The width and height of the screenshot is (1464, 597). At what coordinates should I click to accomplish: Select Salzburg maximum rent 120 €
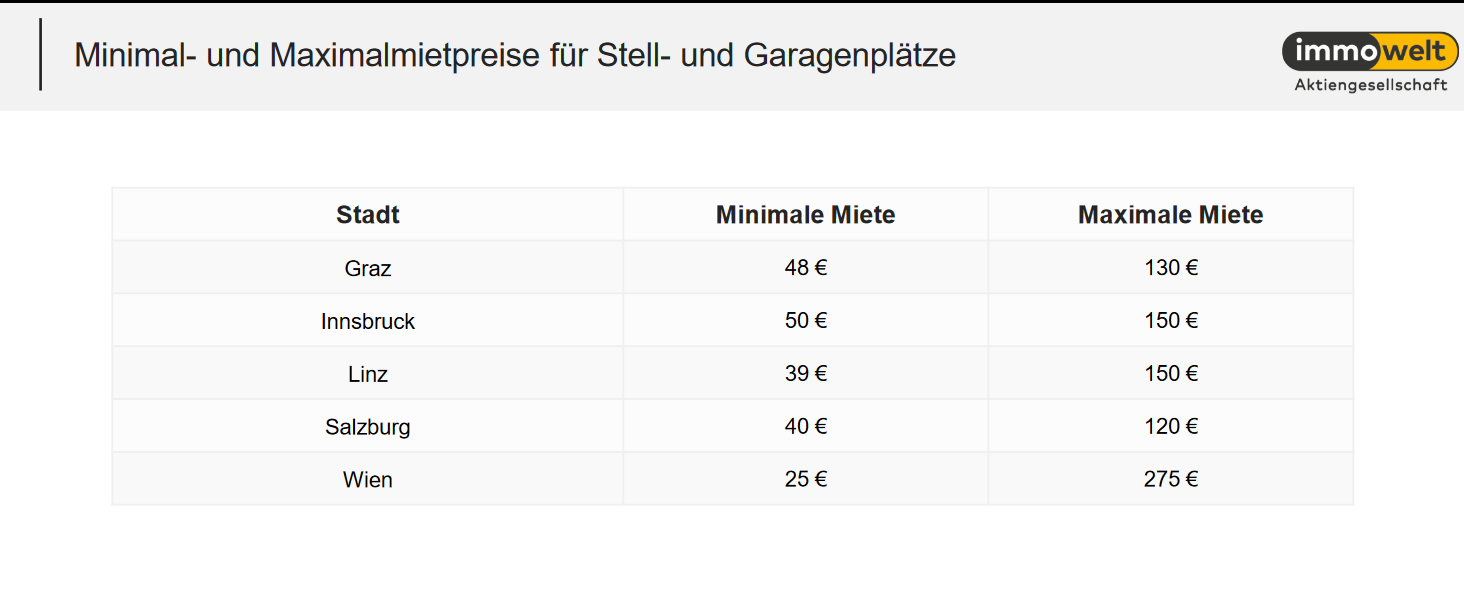coord(1171,427)
